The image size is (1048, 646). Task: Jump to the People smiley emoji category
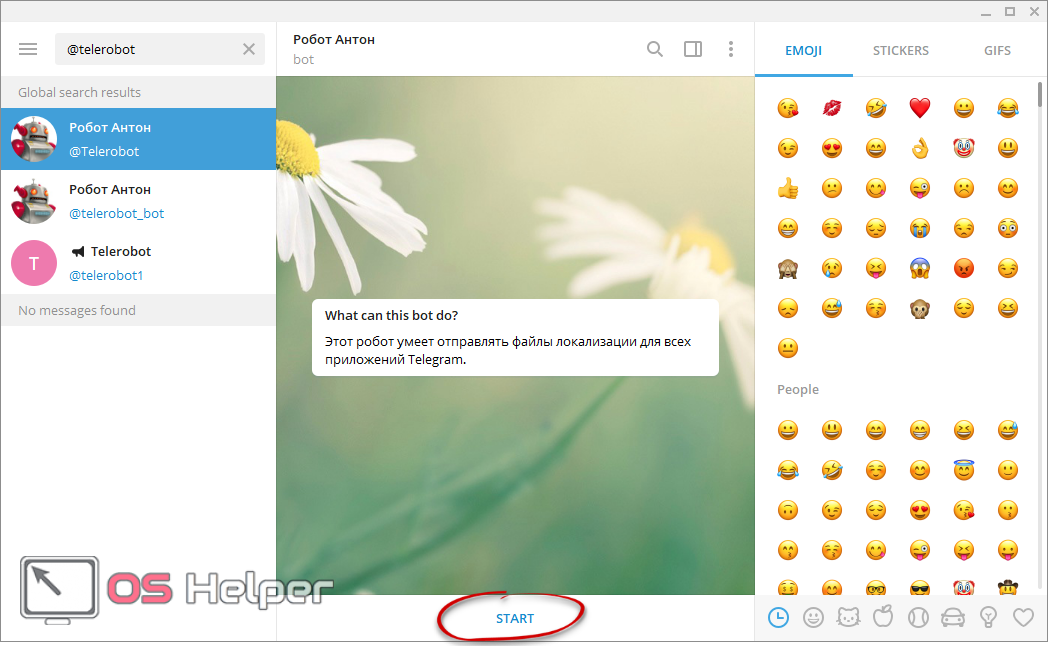tap(813, 617)
